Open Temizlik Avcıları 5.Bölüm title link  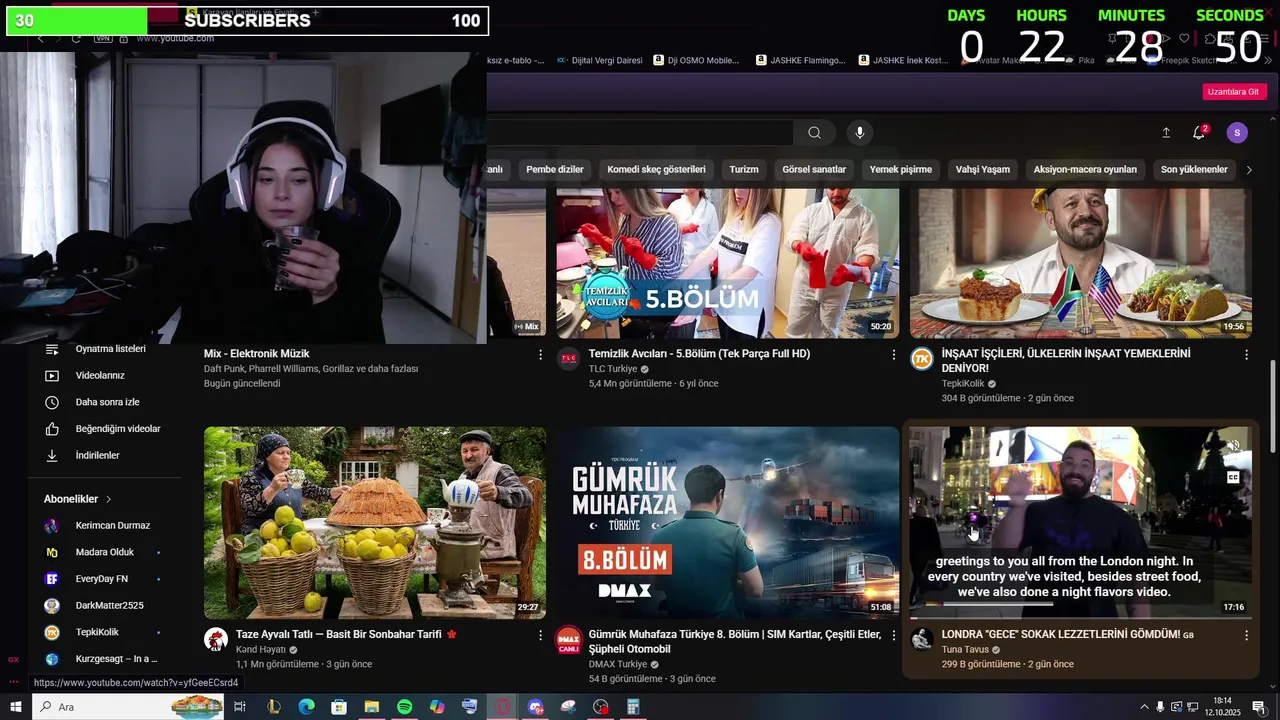[699, 354]
